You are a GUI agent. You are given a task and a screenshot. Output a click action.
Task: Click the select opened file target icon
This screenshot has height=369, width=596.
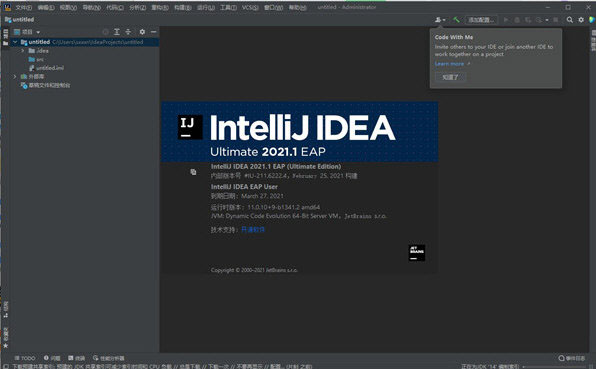[x=105, y=32]
